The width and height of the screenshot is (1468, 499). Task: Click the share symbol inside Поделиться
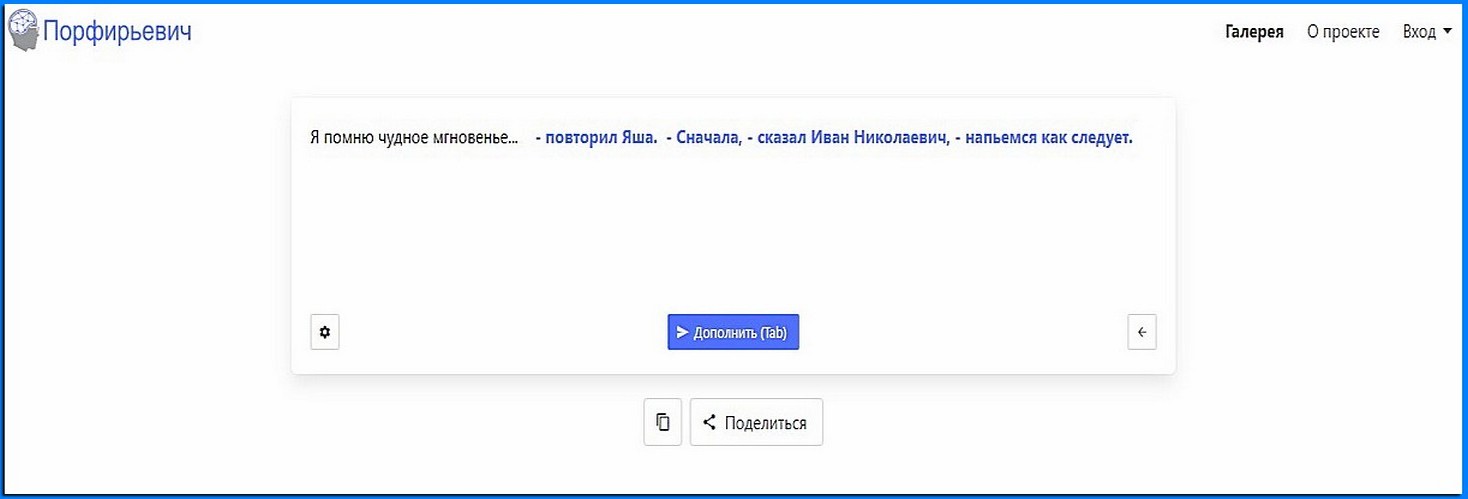pos(709,422)
